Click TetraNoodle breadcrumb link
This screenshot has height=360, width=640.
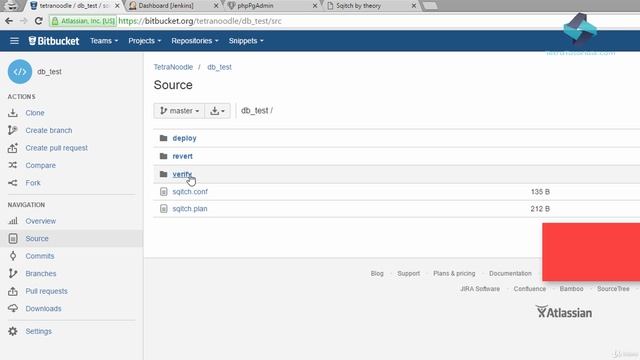pyautogui.click(x=173, y=67)
